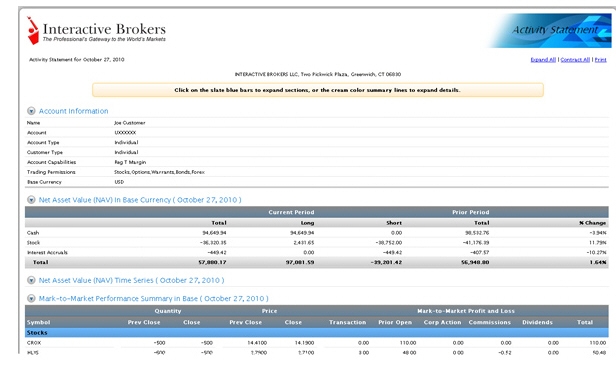Image resolution: width=616 pixels, height=373 pixels.
Task: Click Net Asset Value (NAV) Time Series heading
Action: tap(131, 280)
